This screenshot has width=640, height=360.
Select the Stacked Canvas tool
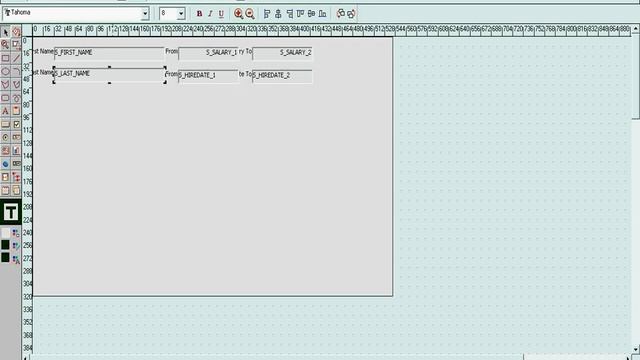[x=16, y=190]
